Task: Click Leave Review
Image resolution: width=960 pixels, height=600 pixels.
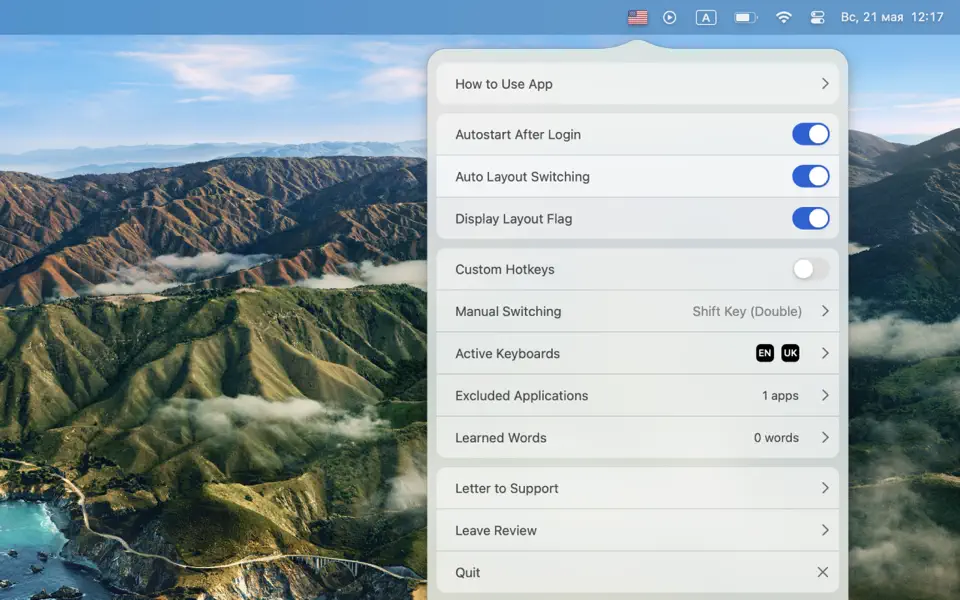Action: coord(638,530)
